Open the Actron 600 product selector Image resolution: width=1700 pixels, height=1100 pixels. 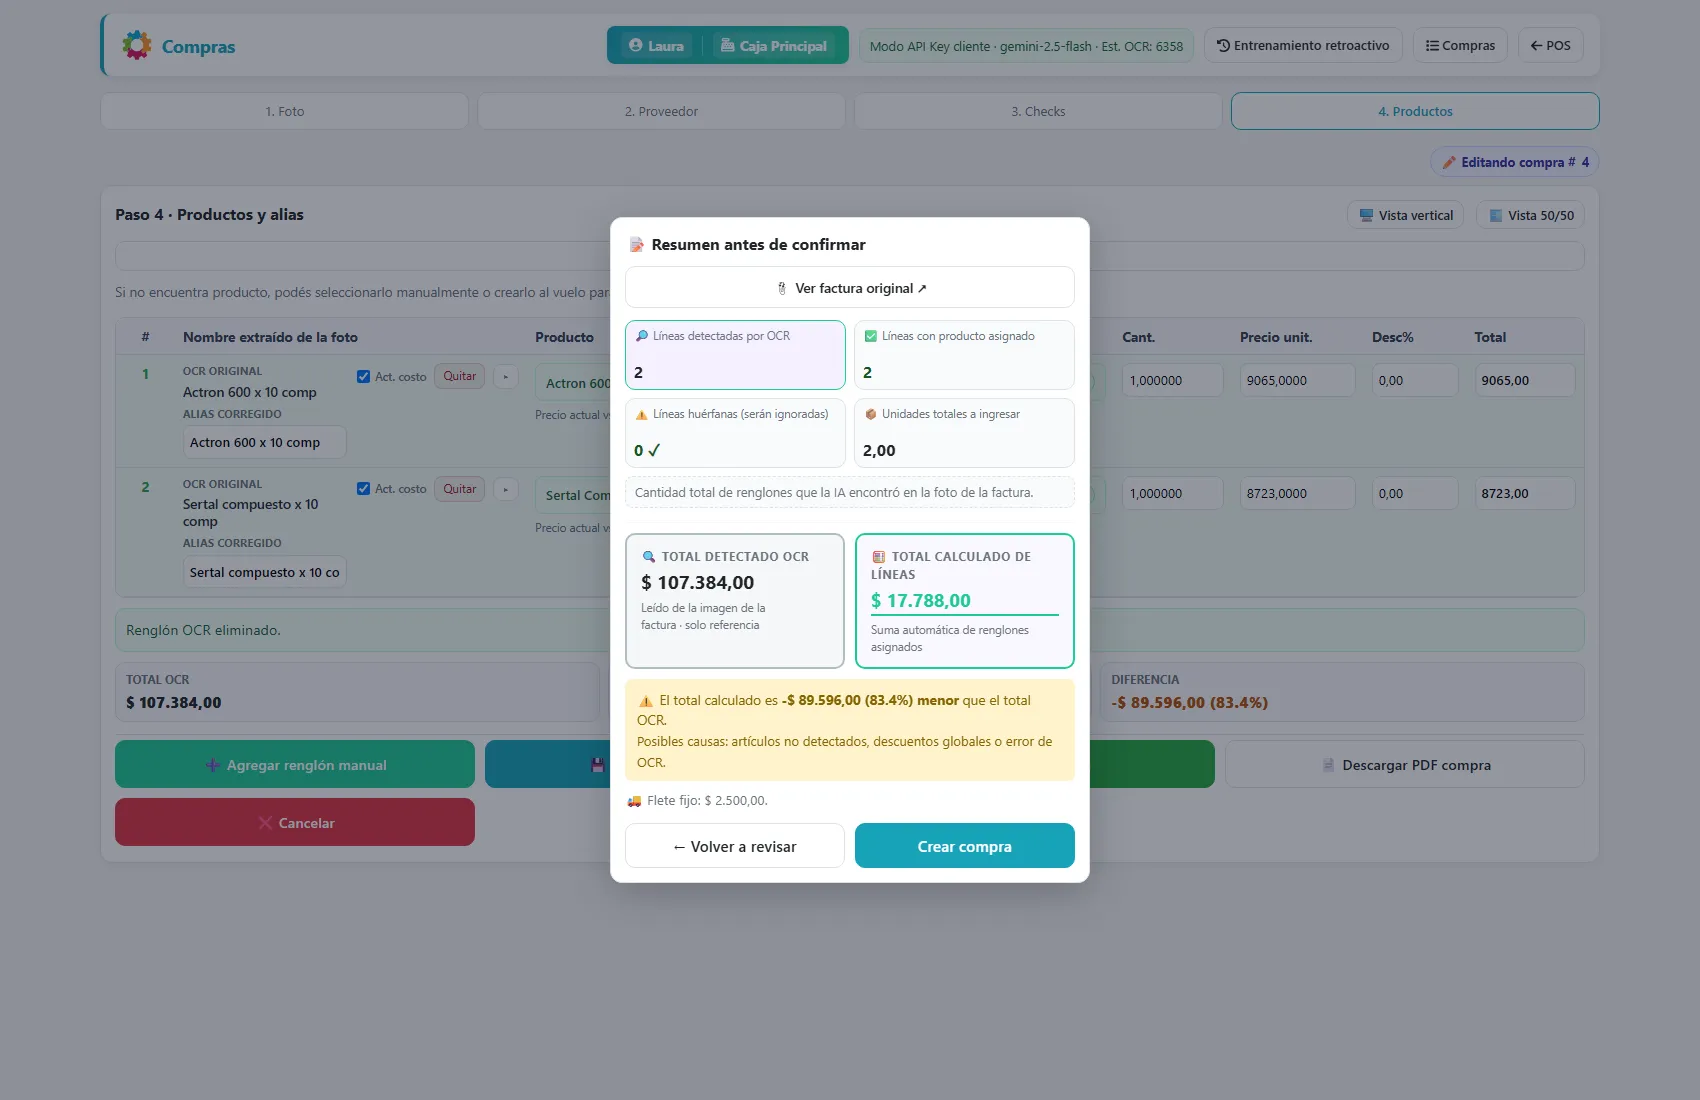(x=573, y=383)
